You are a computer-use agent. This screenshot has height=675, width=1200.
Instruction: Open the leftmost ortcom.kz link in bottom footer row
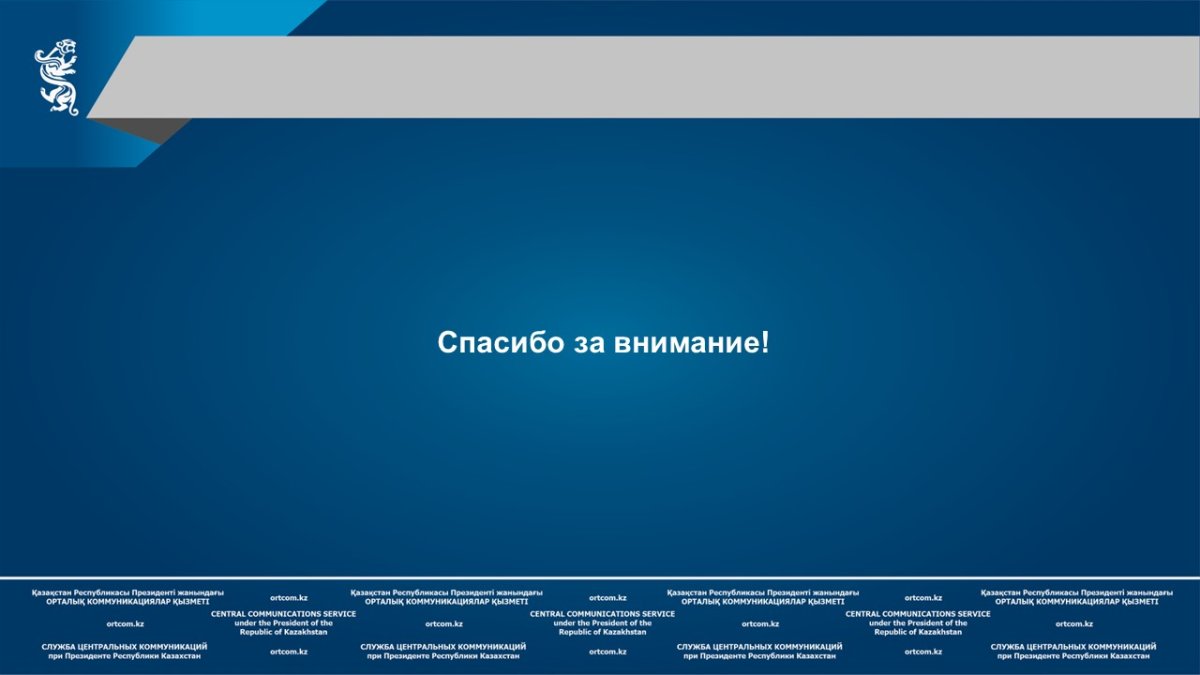[x=288, y=652]
